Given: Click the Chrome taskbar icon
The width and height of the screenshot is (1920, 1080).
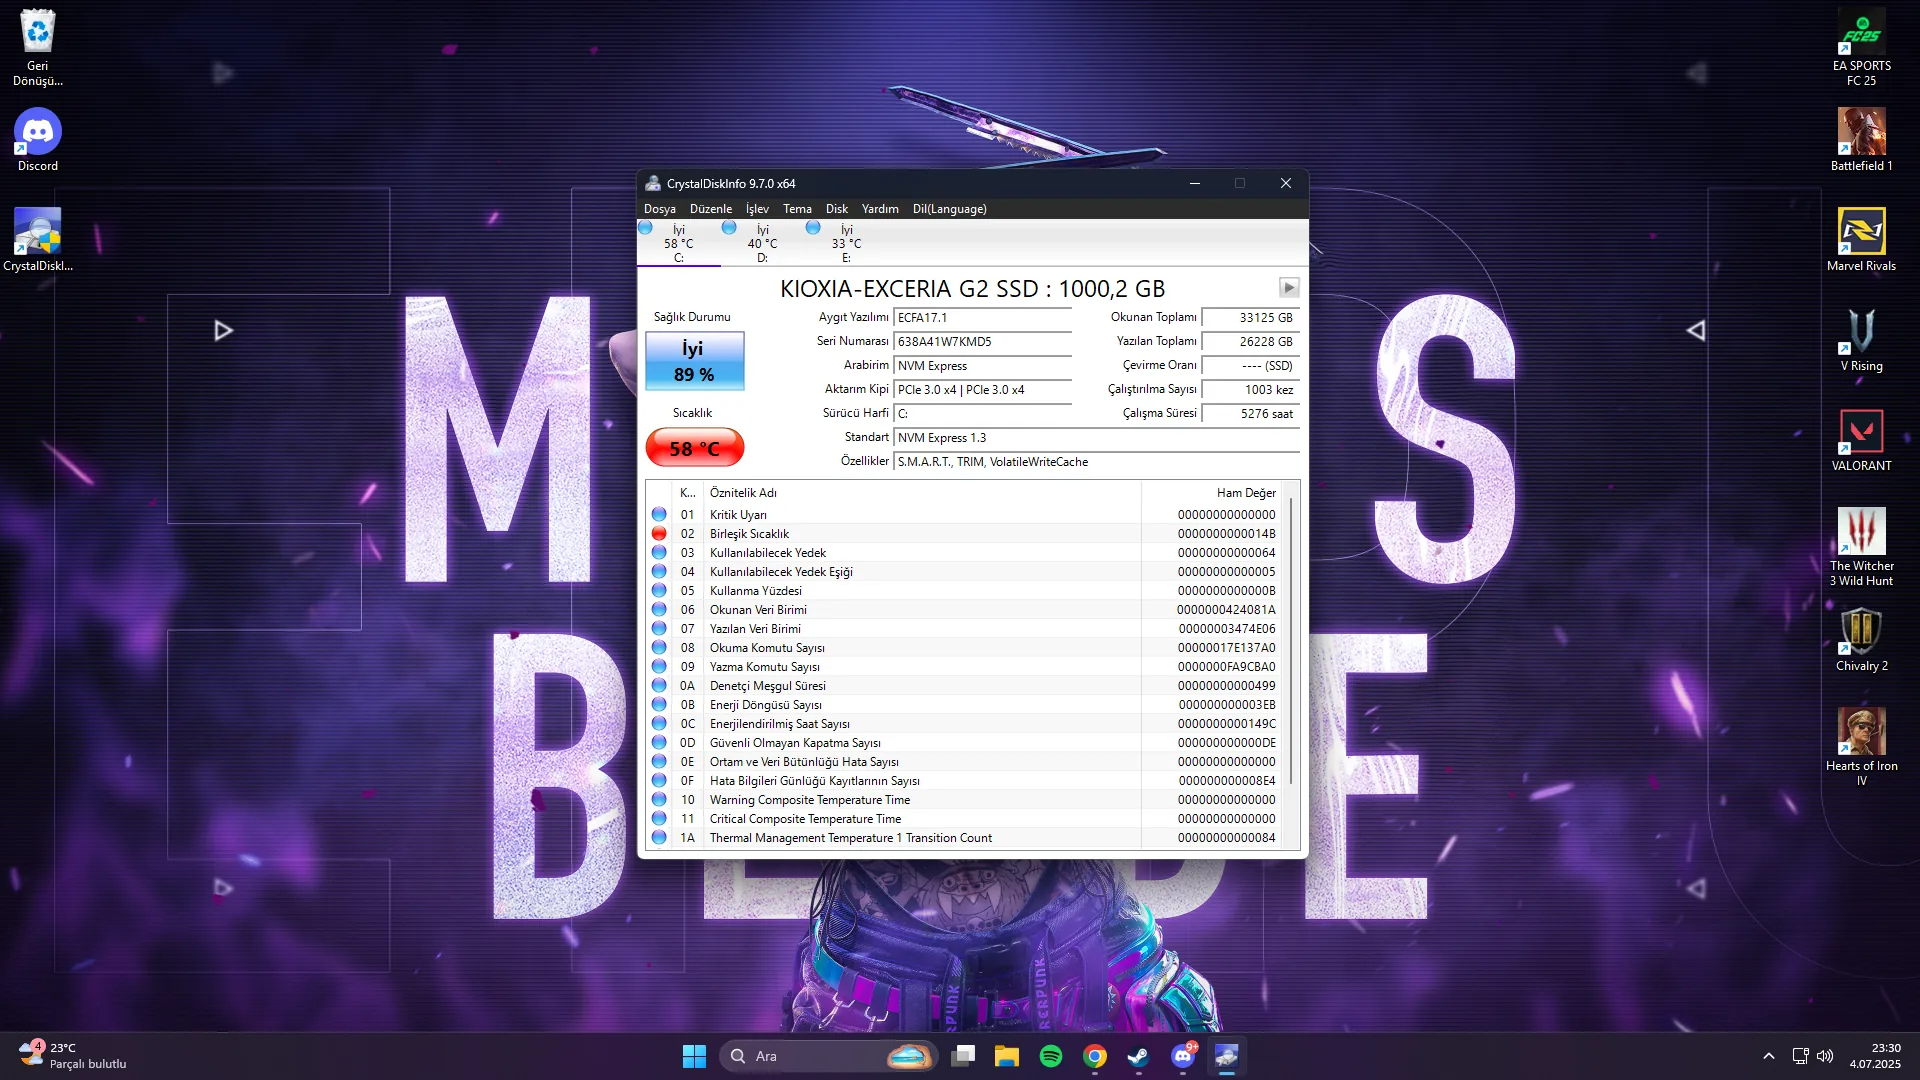Looking at the screenshot, I should coord(1094,1056).
